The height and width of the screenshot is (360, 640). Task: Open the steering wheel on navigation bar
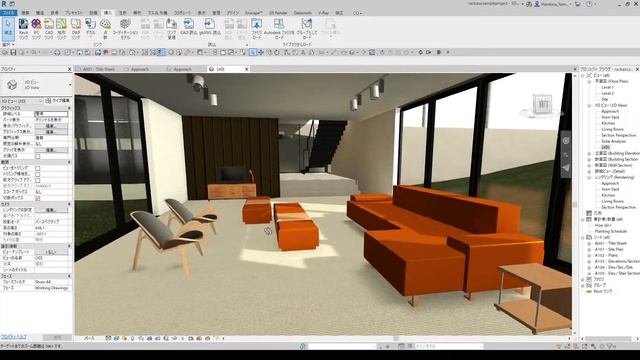click(566, 140)
